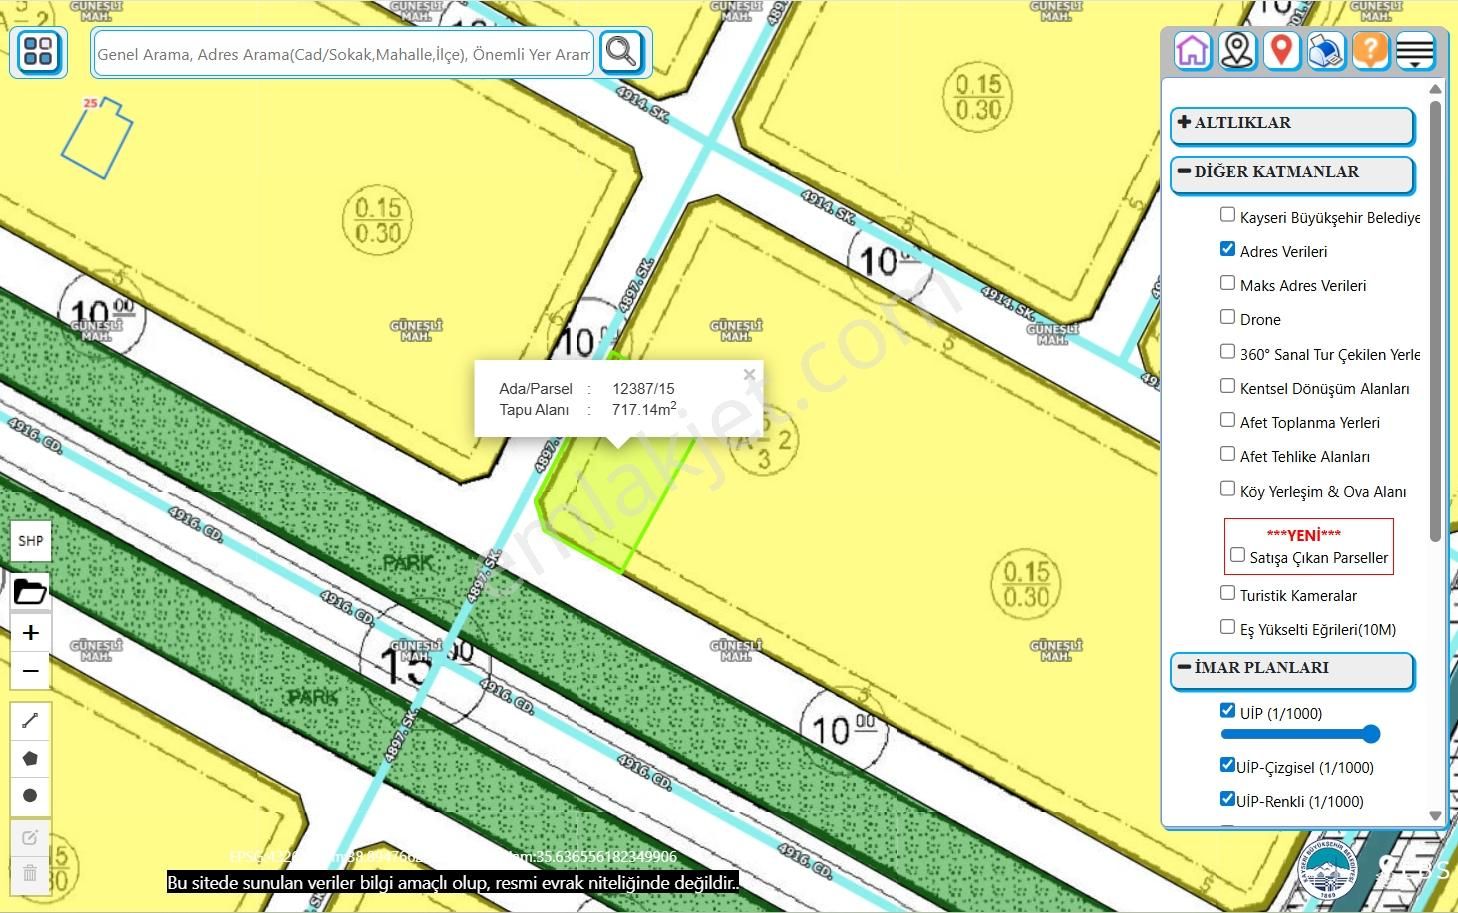Select the draw polygon tool
Image resolution: width=1458 pixels, height=913 pixels.
30,758
